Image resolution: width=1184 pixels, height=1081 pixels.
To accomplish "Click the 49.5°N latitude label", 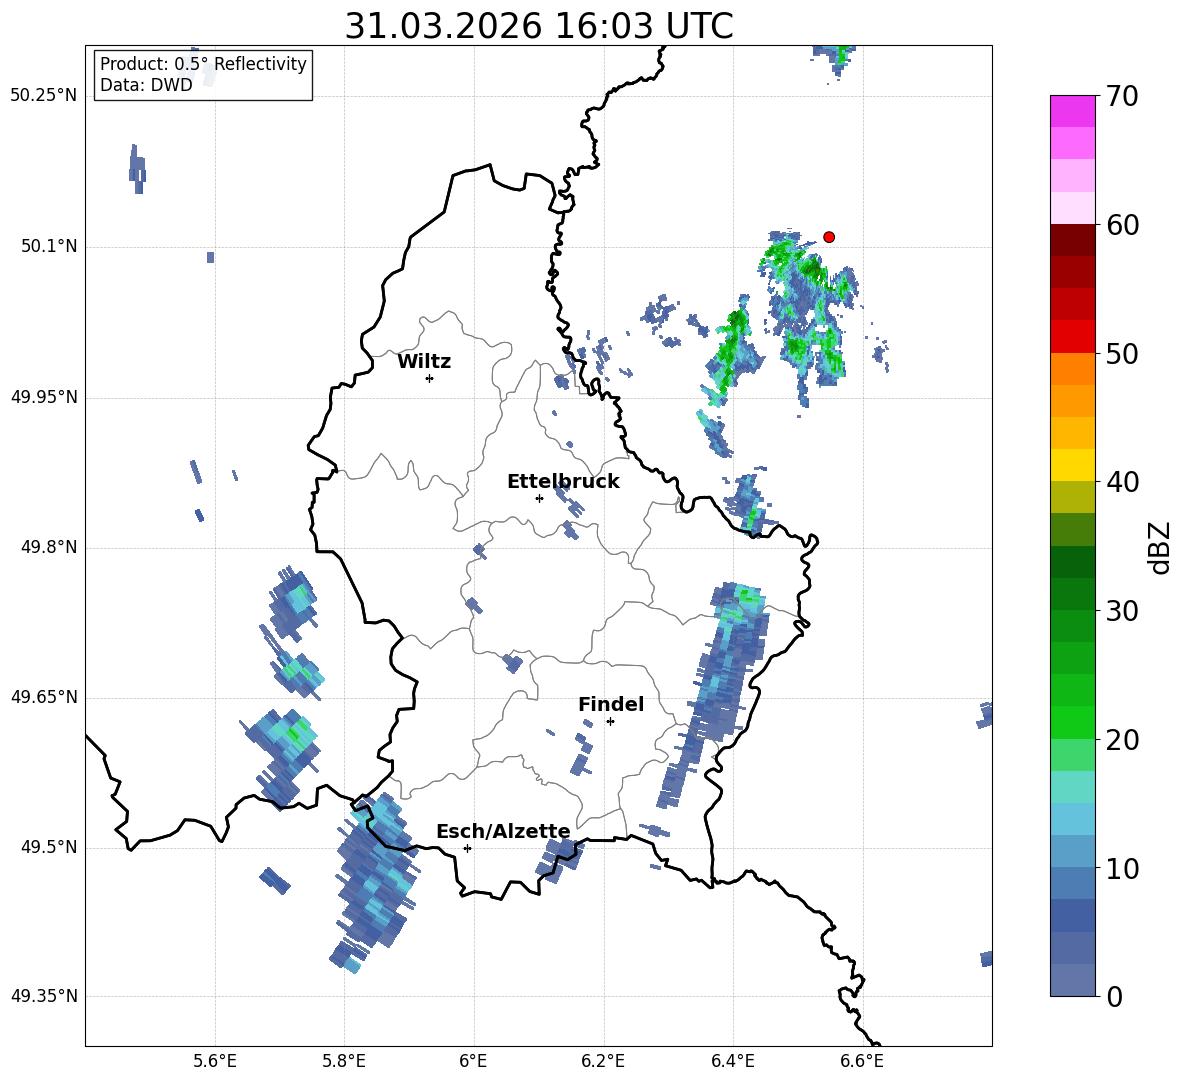I will click(48, 847).
